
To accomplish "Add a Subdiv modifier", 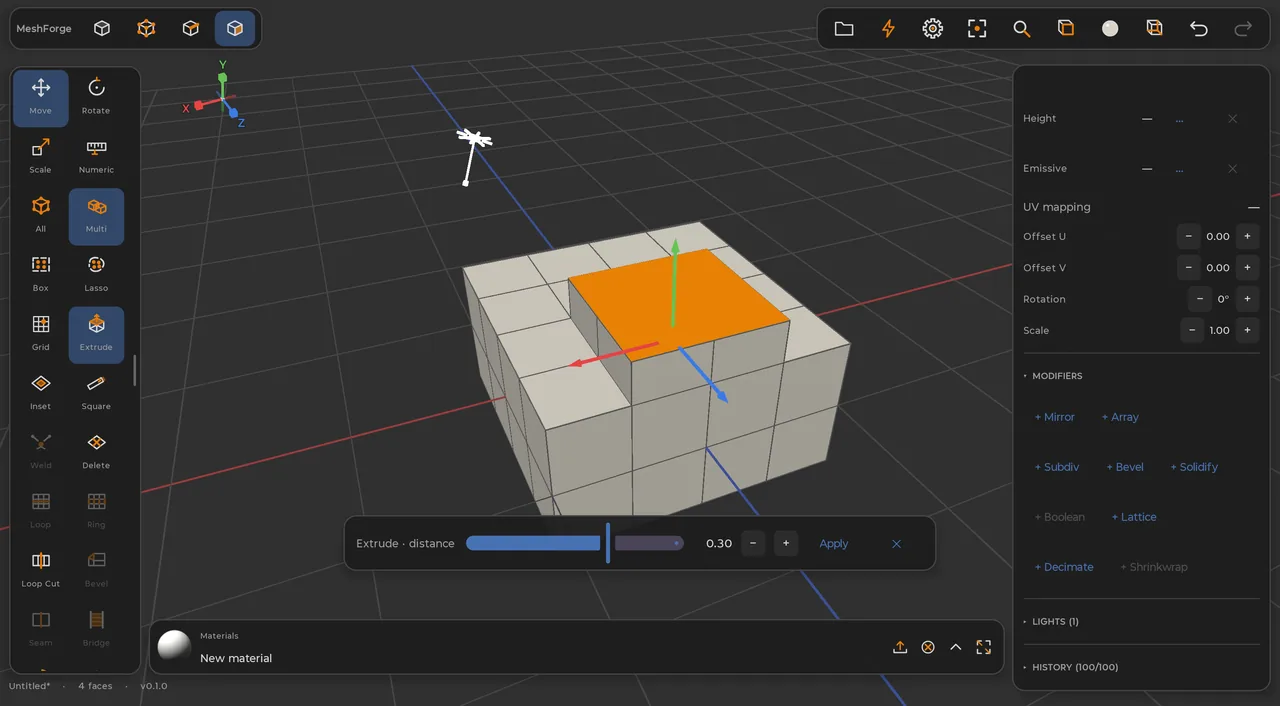I will pos(1057,467).
